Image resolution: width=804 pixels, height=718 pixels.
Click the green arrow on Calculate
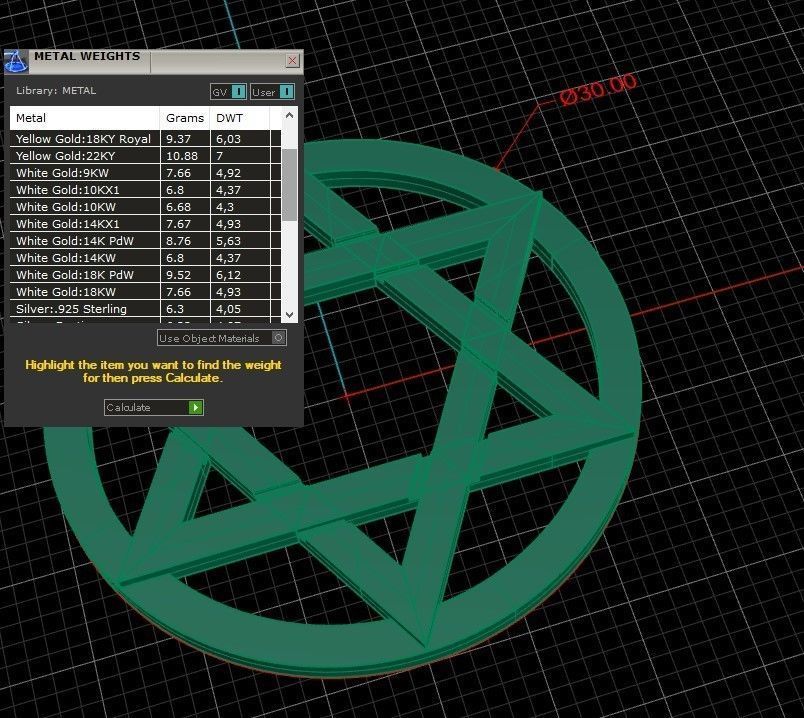tap(195, 407)
